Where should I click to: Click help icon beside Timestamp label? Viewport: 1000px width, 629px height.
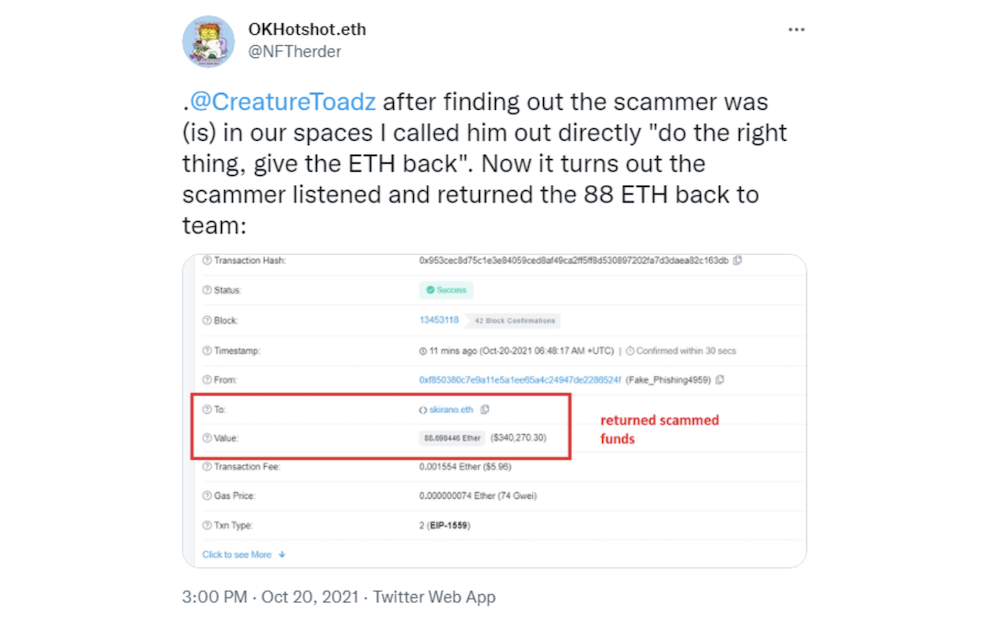(207, 351)
